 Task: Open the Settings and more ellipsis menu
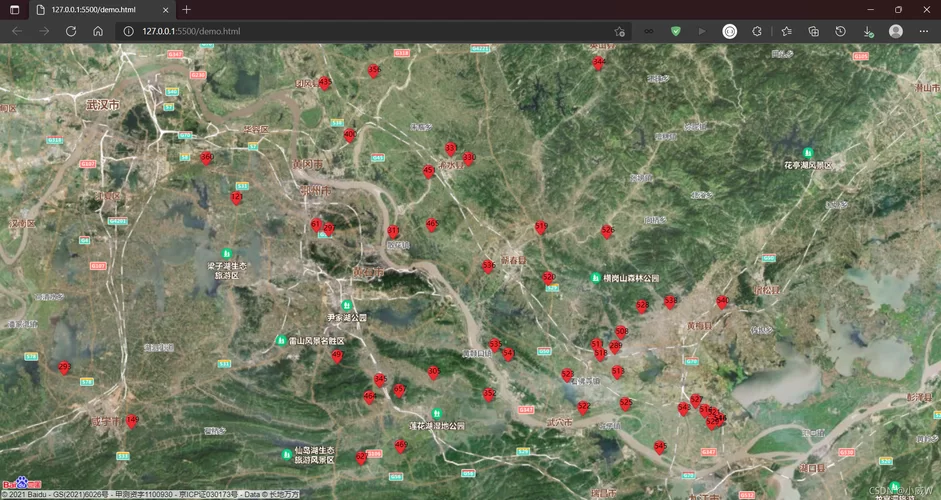pos(924,31)
